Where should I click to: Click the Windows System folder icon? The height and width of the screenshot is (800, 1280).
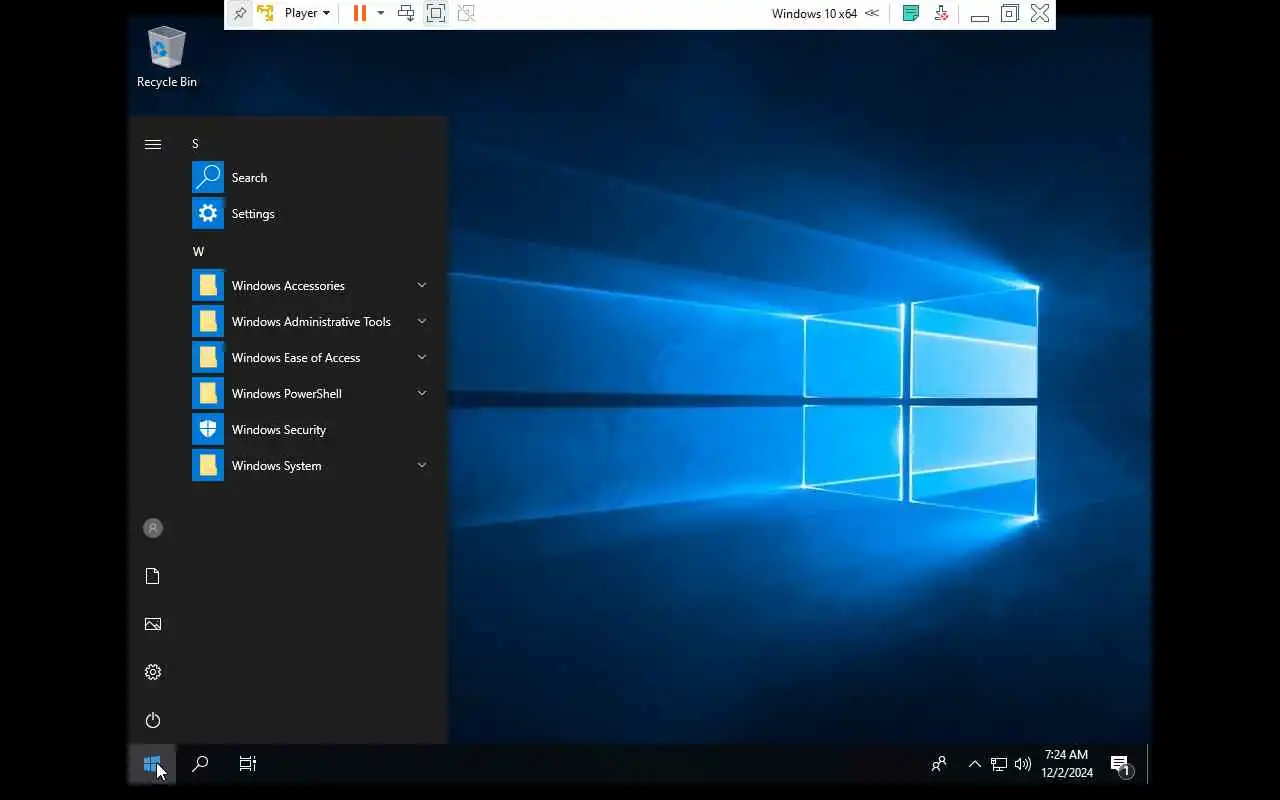coord(208,466)
